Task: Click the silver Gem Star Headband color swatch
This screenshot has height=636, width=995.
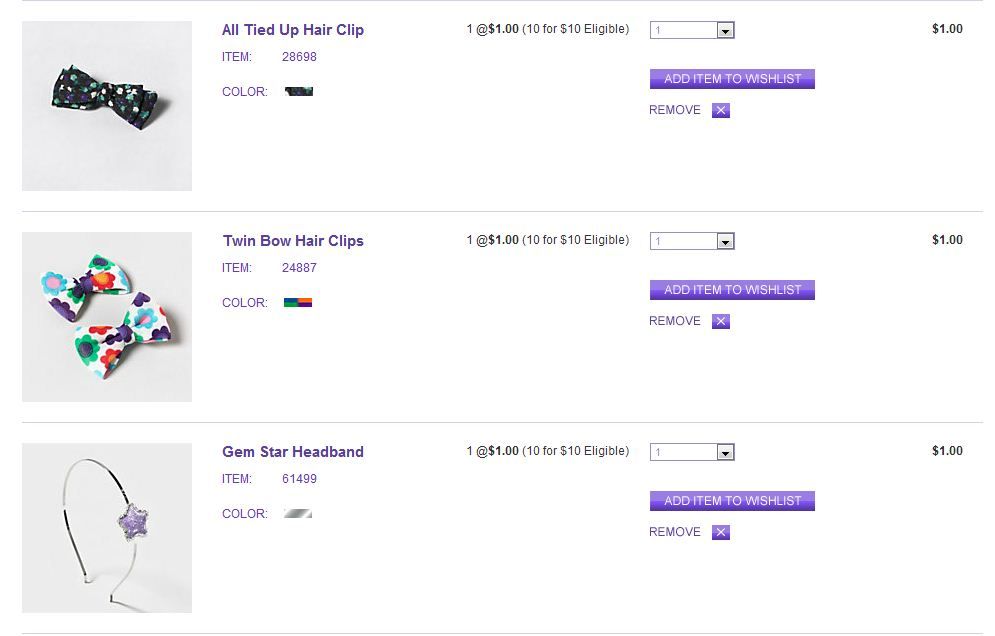Action: click(298, 514)
